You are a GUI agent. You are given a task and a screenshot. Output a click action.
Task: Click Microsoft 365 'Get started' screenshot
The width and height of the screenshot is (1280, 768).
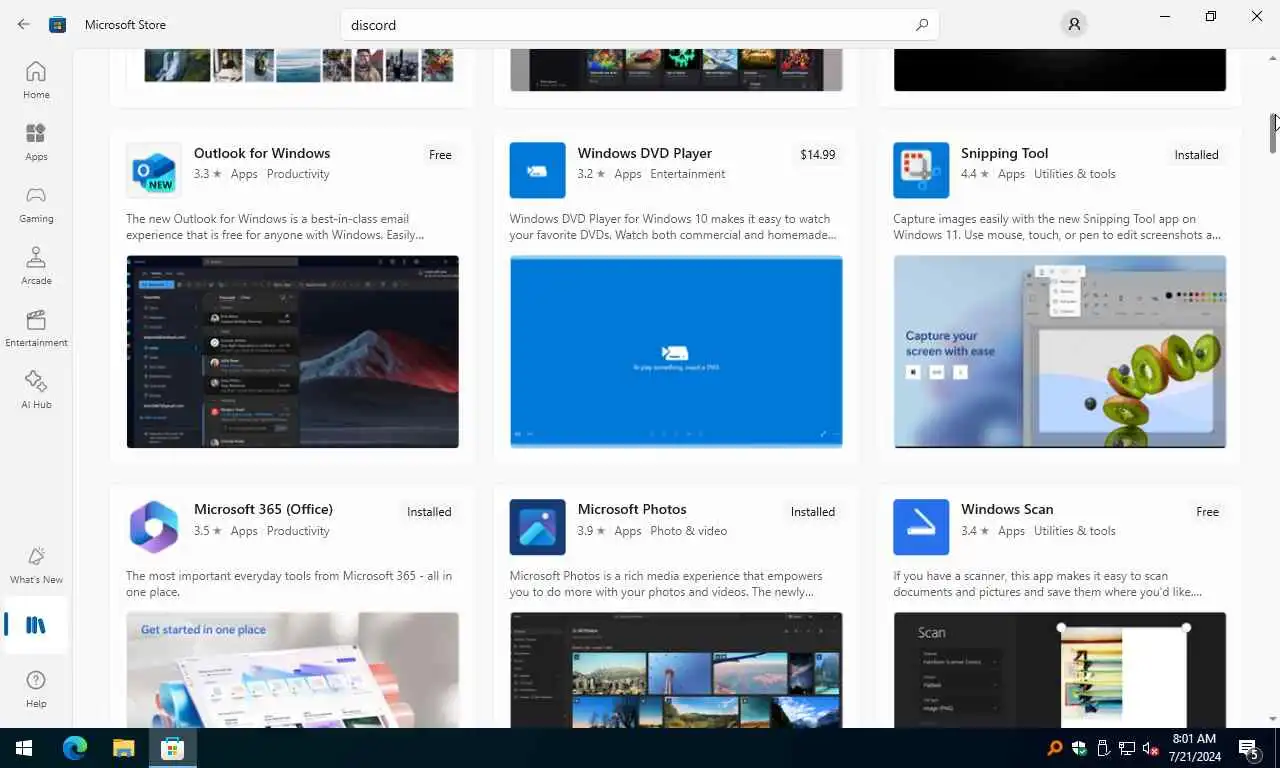pos(293,670)
